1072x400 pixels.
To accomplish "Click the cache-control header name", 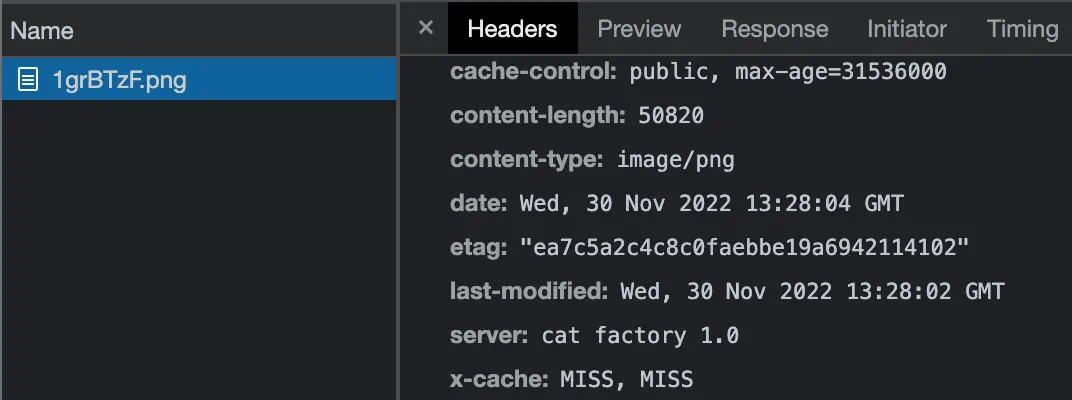I will pyautogui.click(x=535, y=72).
